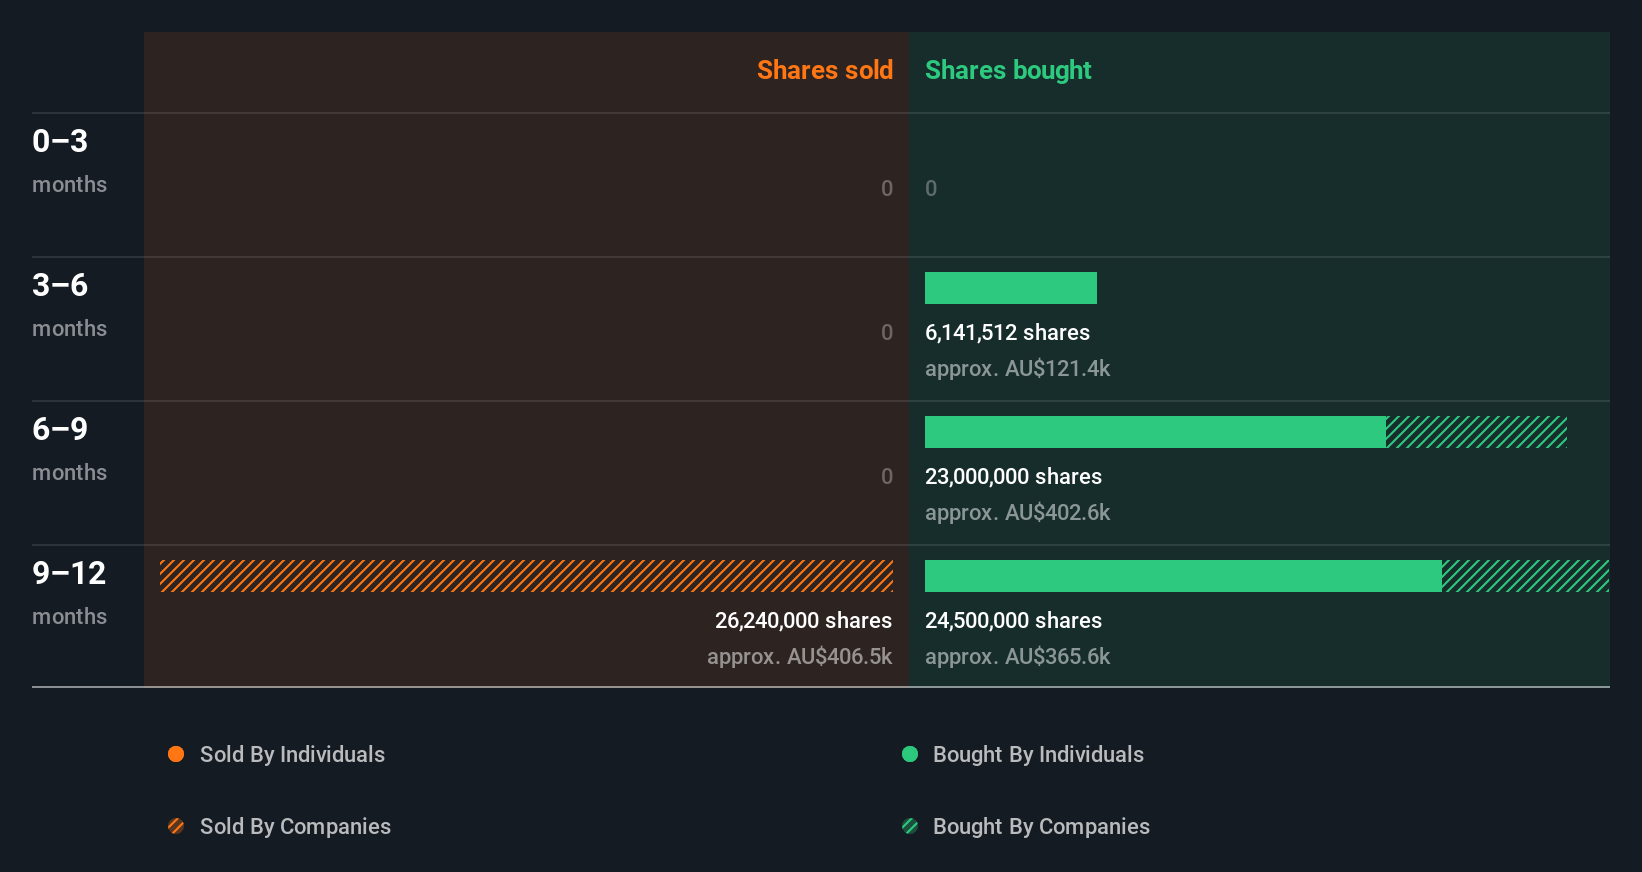The image size is (1642, 872).
Task: Click the 0–3 months row label
Action: [x=69, y=160]
